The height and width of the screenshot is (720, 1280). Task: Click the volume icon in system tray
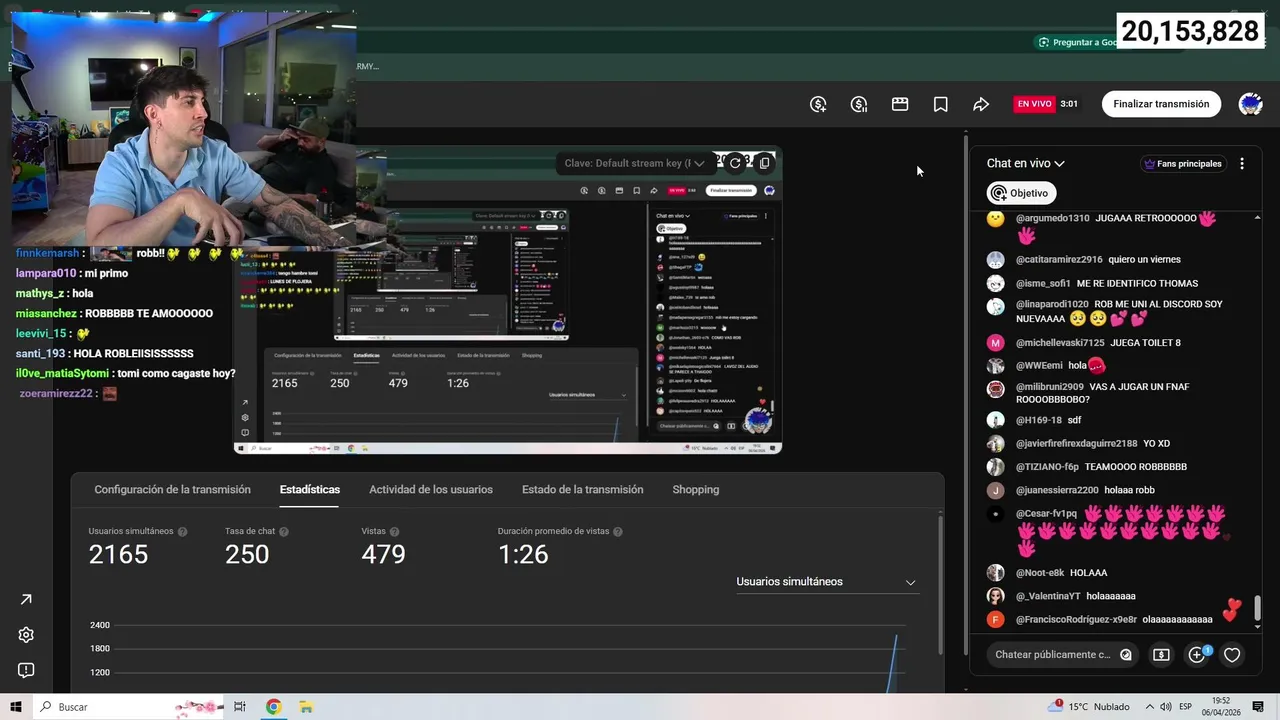[x=1165, y=707]
